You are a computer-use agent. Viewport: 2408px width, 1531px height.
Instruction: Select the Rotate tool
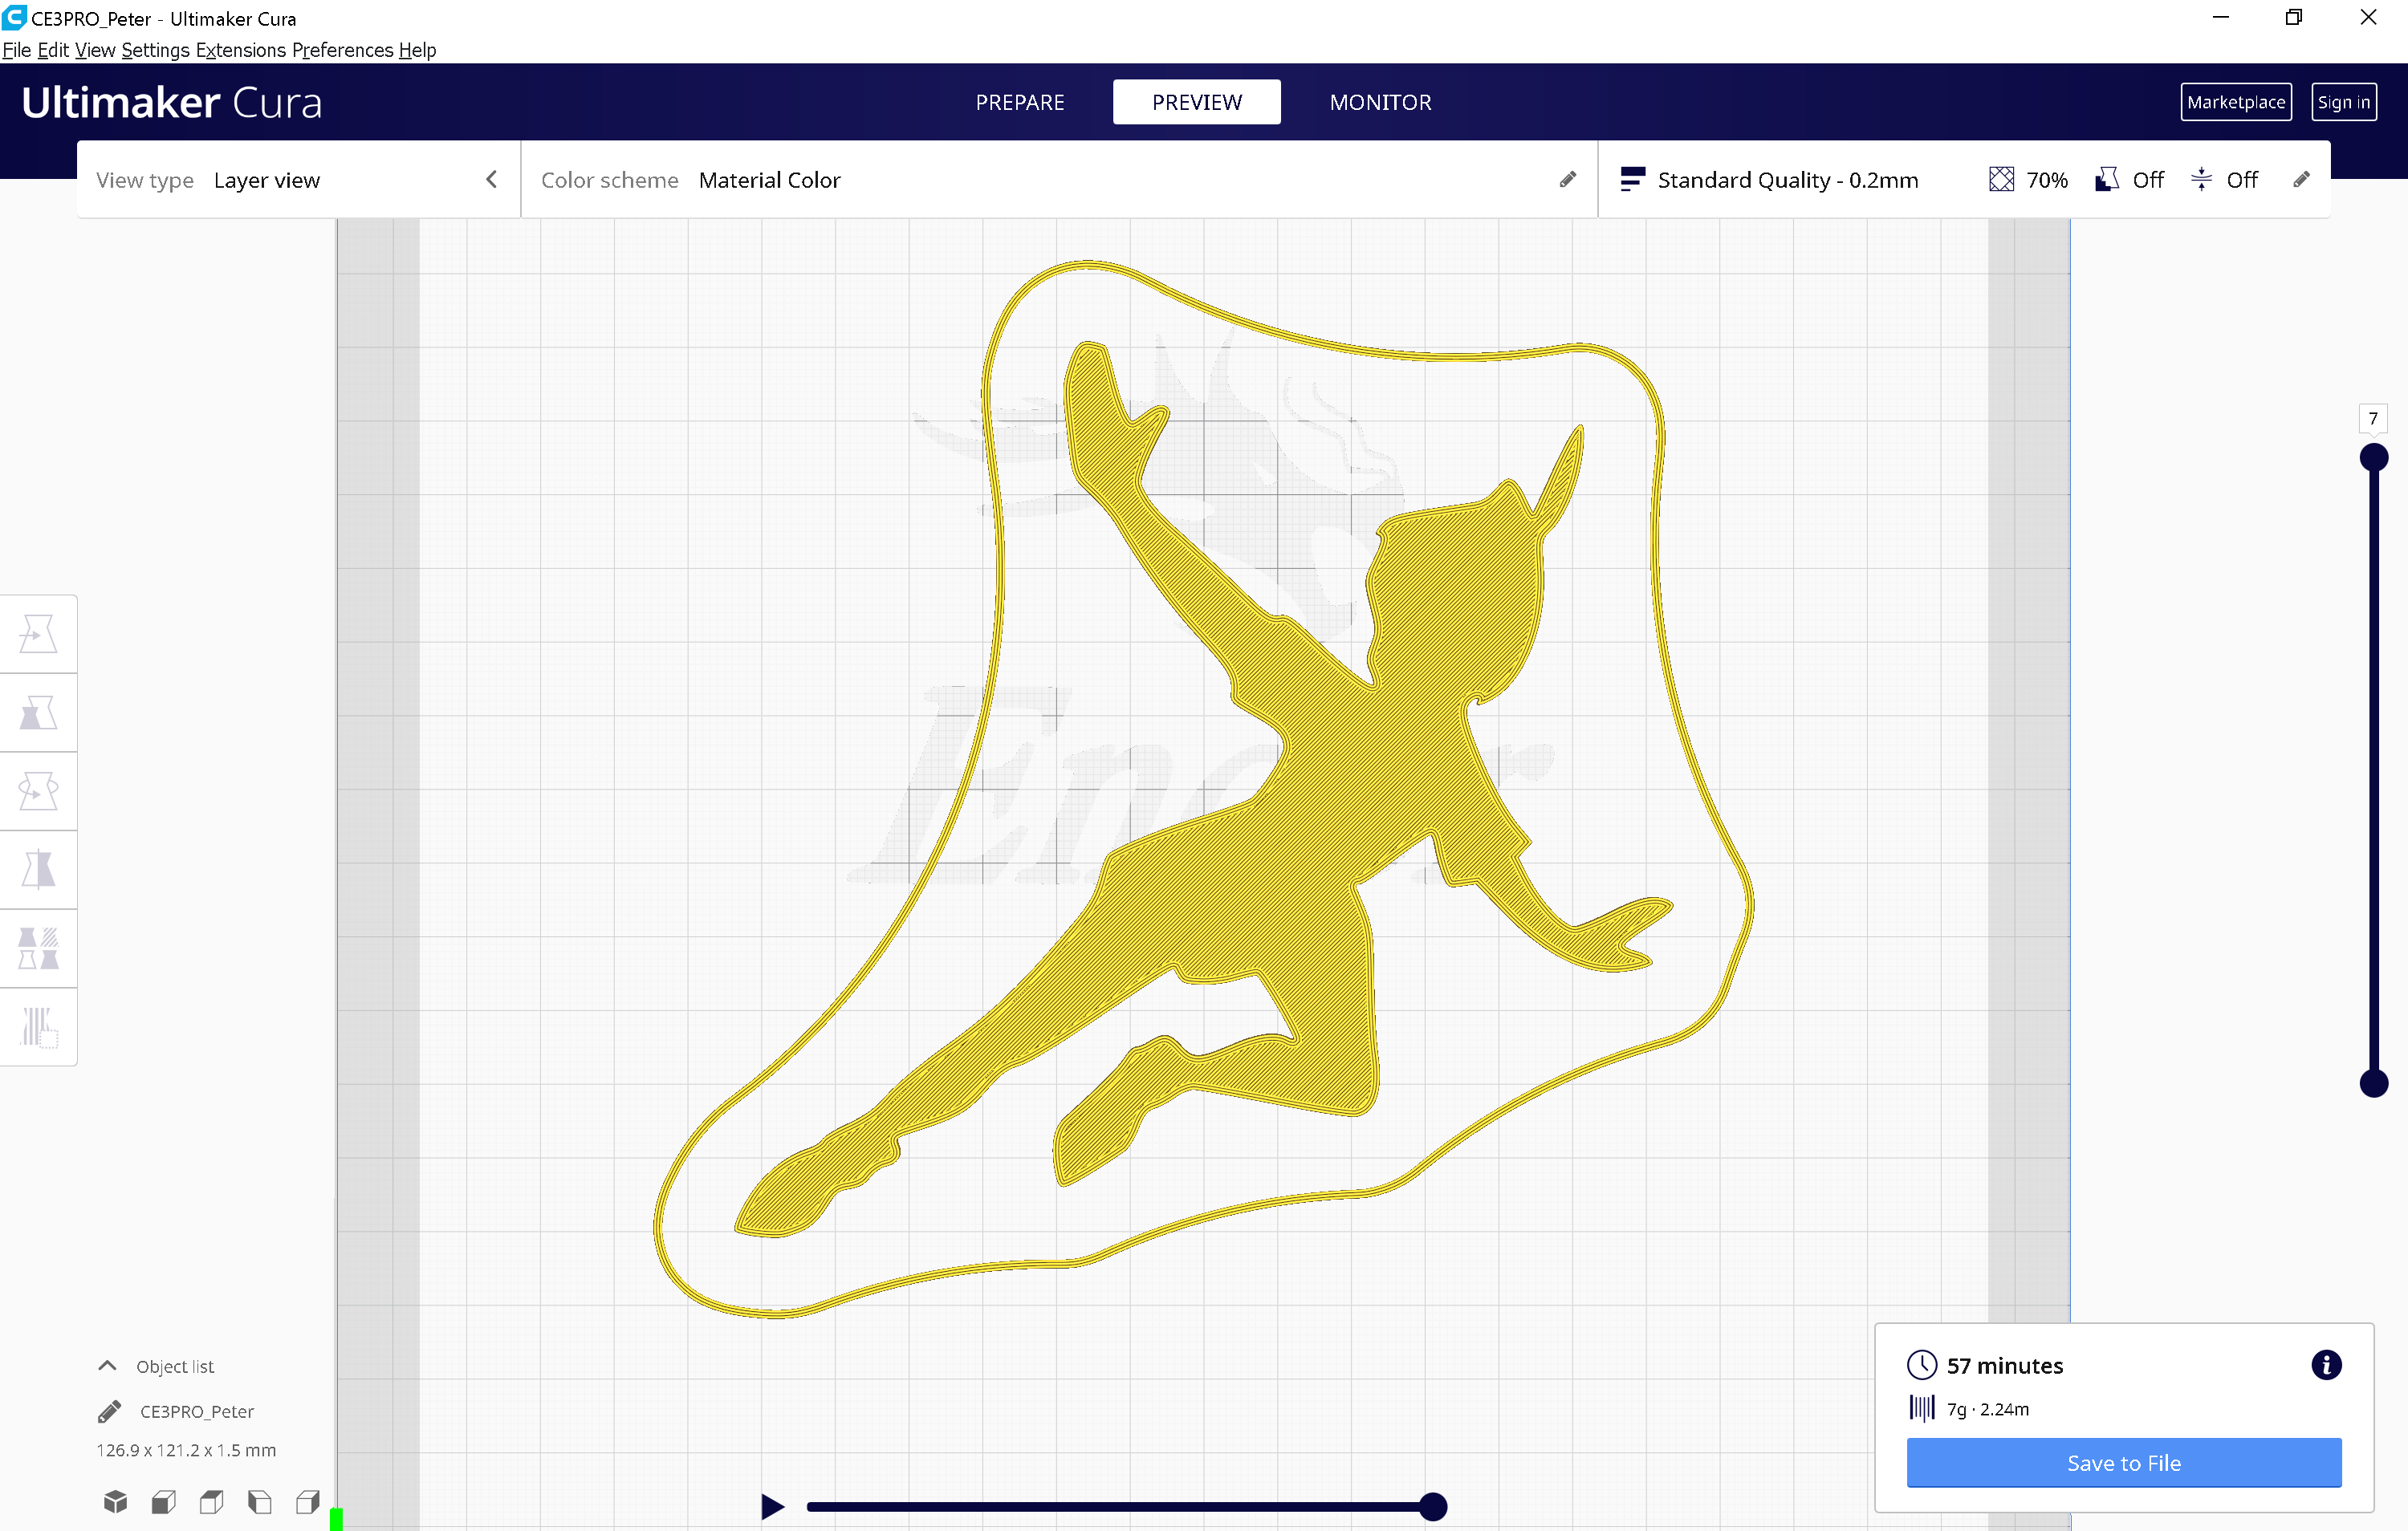tap(39, 790)
